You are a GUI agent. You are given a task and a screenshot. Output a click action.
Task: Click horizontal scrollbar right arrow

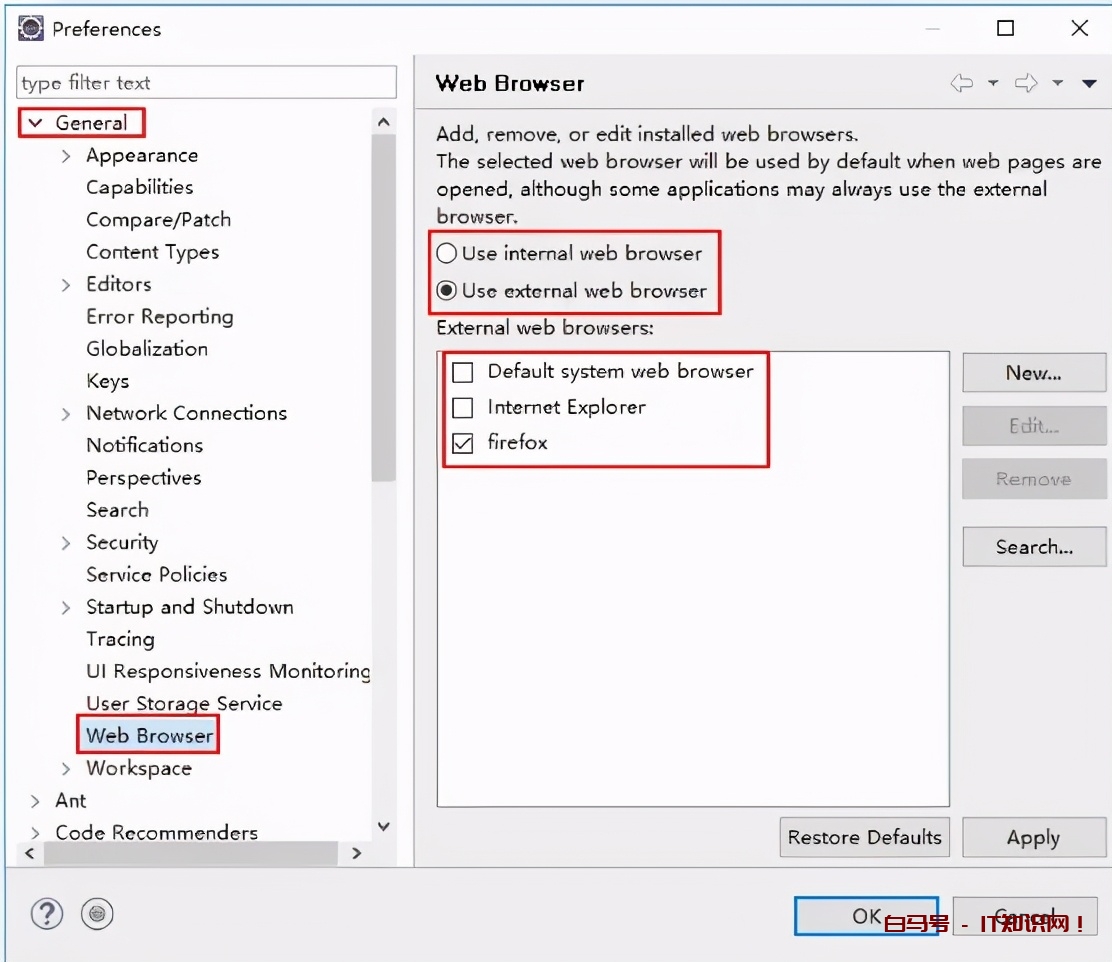[356, 853]
